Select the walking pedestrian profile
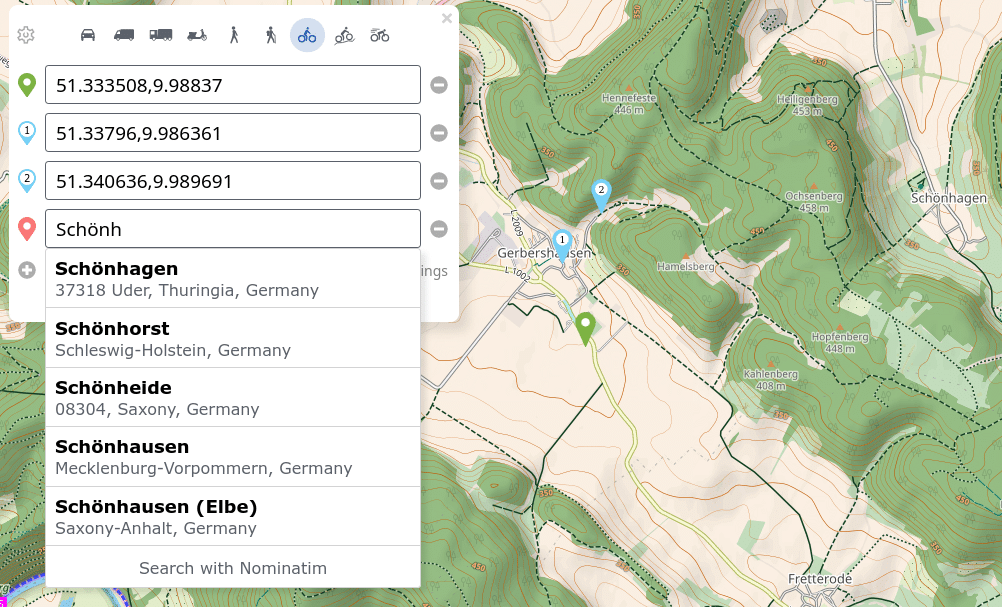 (x=234, y=35)
